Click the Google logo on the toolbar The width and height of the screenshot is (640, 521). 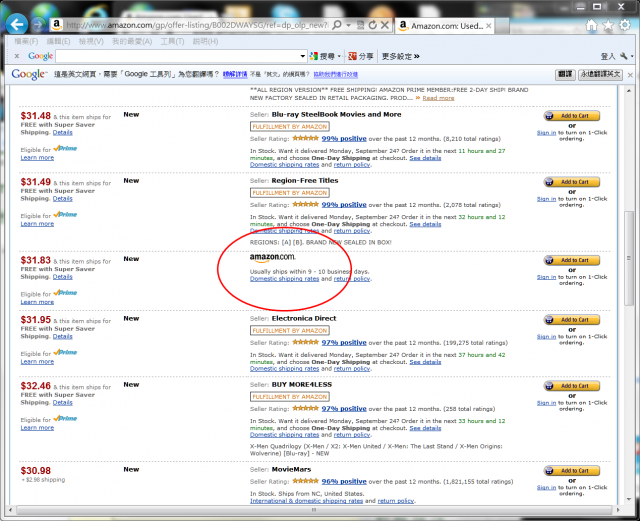40,56
